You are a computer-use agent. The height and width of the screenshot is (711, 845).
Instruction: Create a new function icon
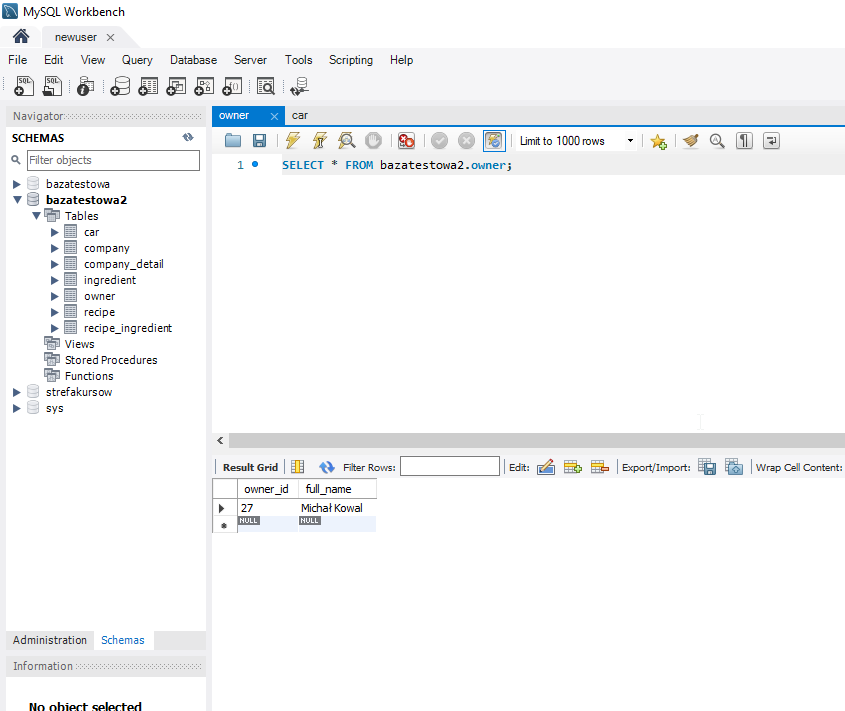click(x=232, y=86)
